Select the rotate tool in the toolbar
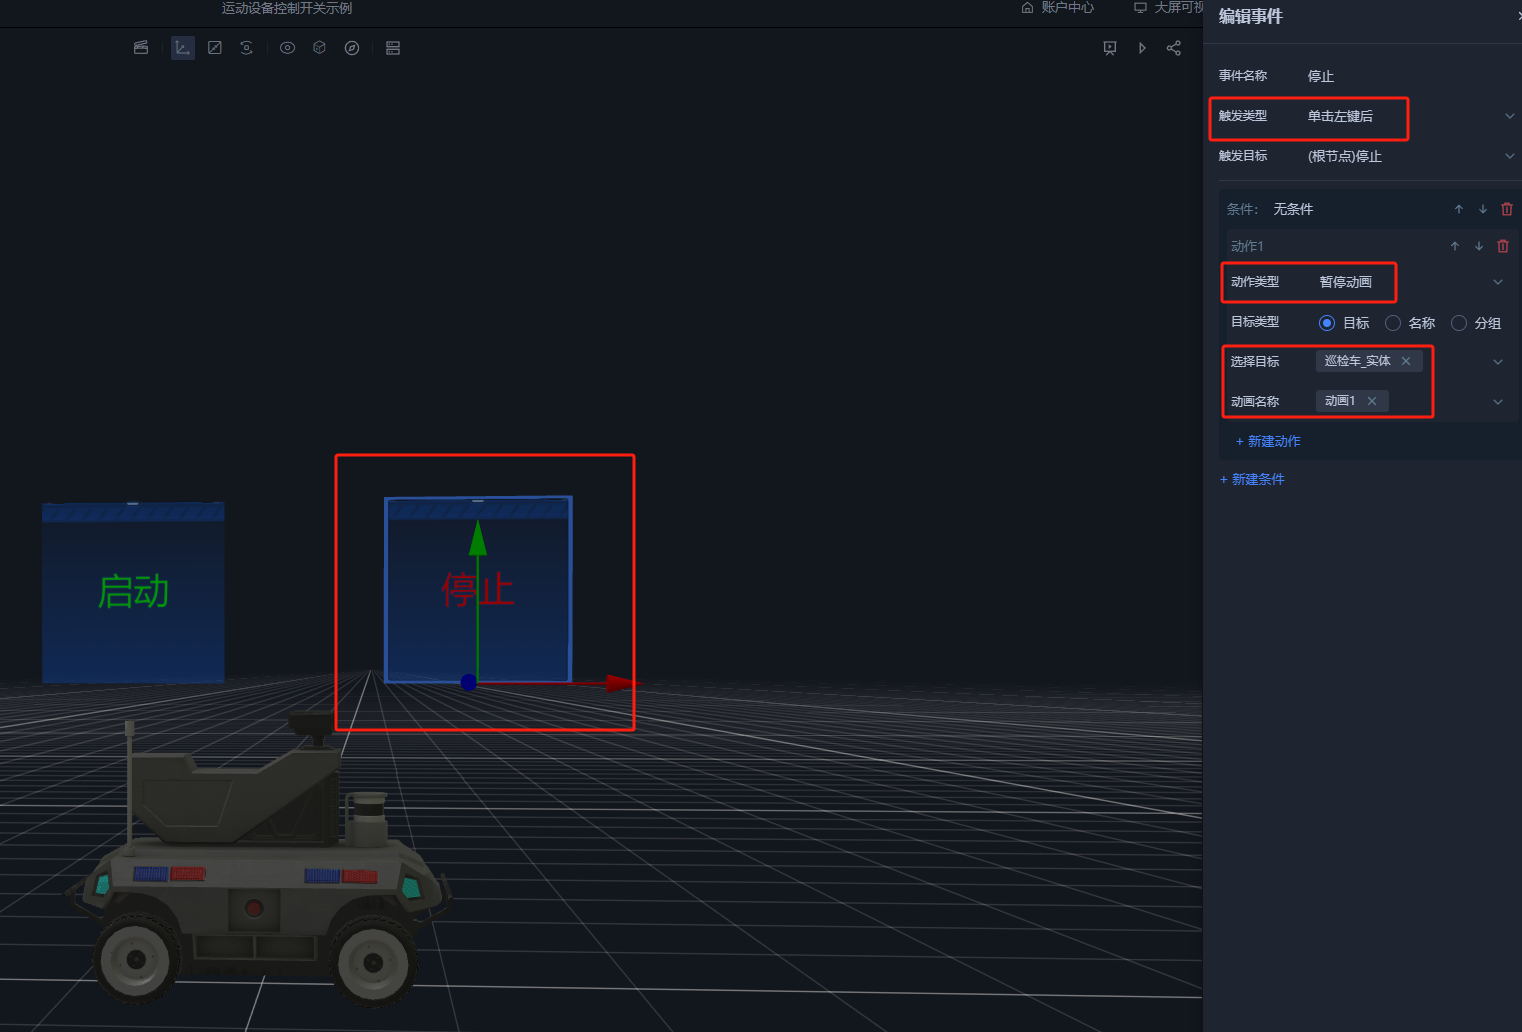Viewport: 1522px width, 1032px height. (x=247, y=48)
